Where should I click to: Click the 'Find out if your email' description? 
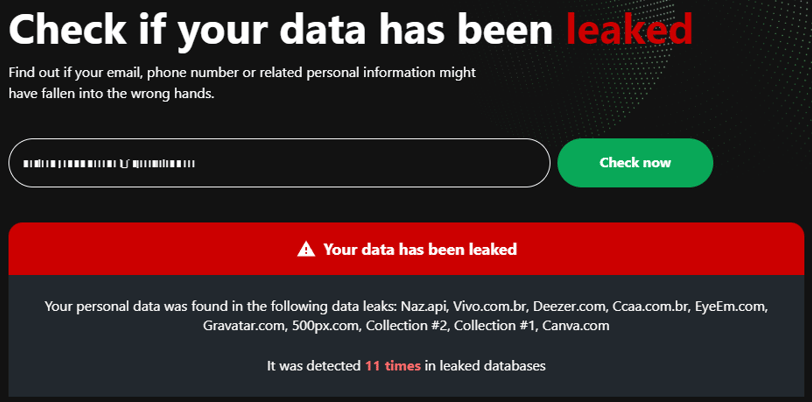pos(242,83)
